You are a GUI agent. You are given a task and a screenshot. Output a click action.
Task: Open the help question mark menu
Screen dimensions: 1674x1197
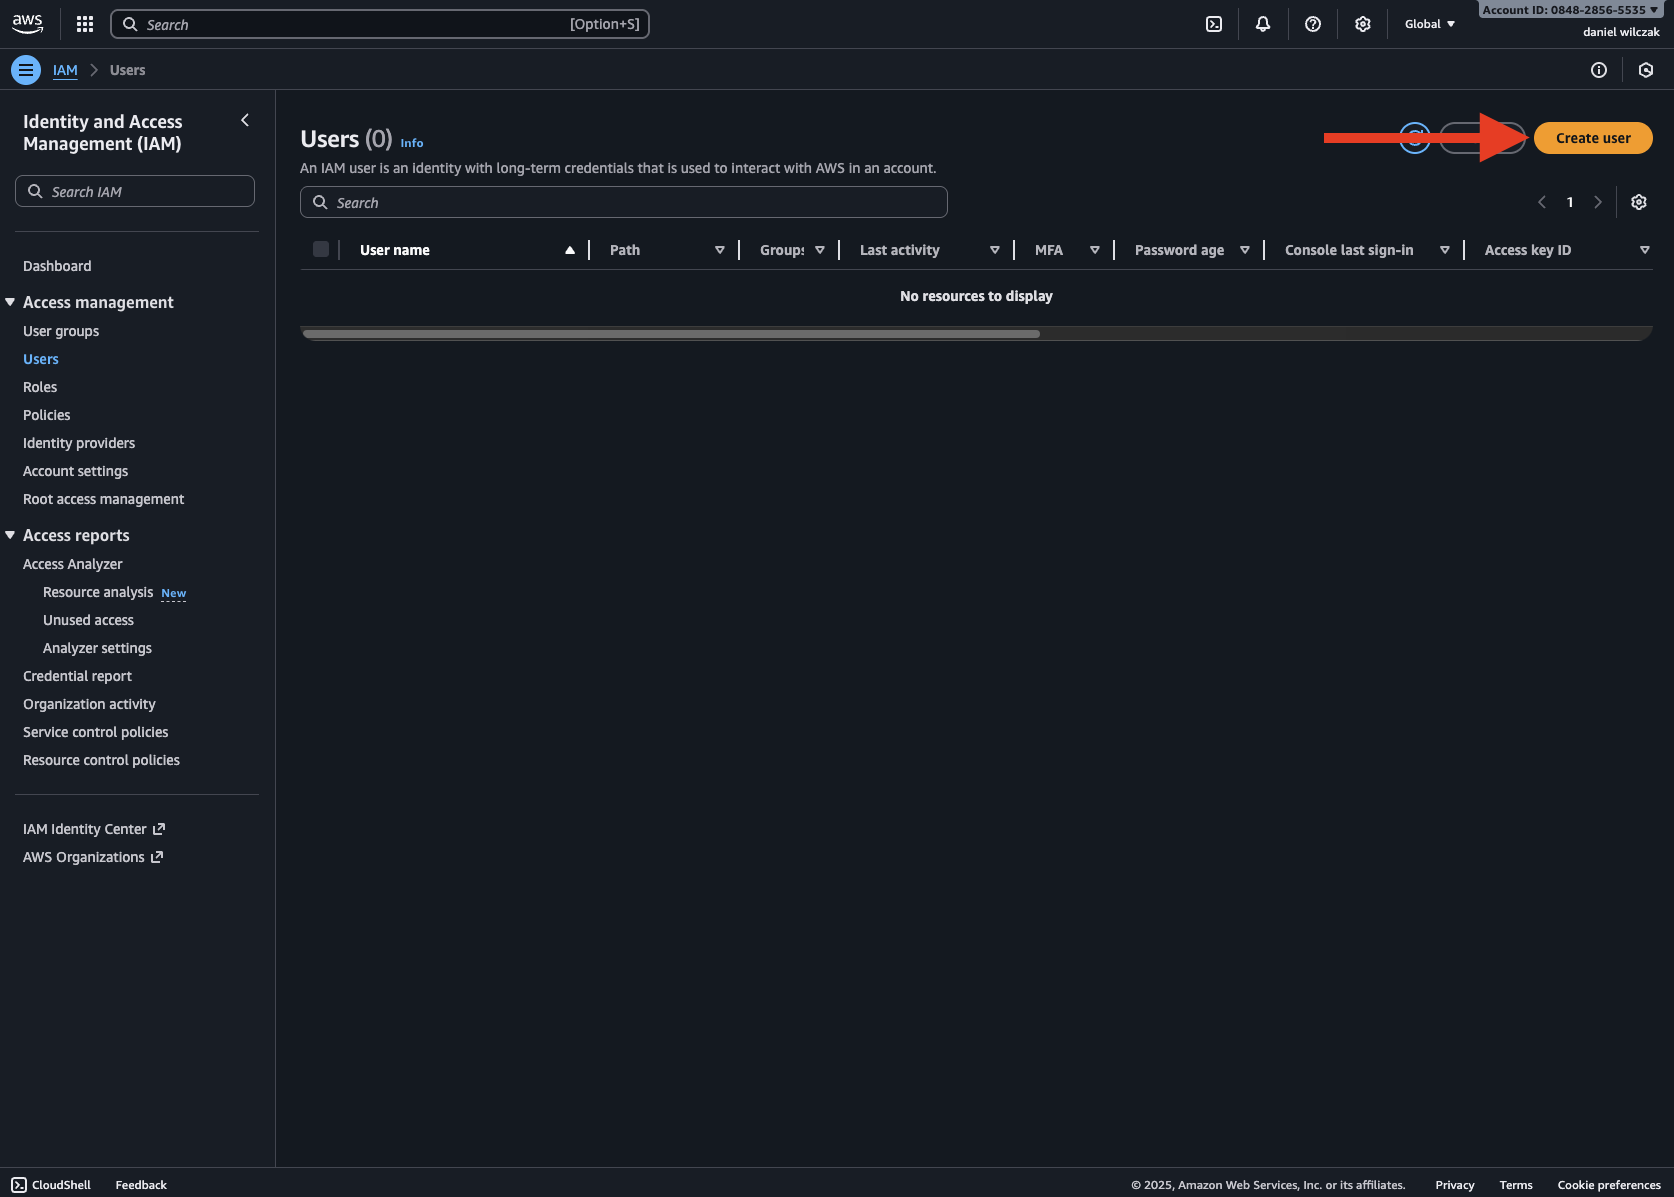pyautogui.click(x=1313, y=24)
